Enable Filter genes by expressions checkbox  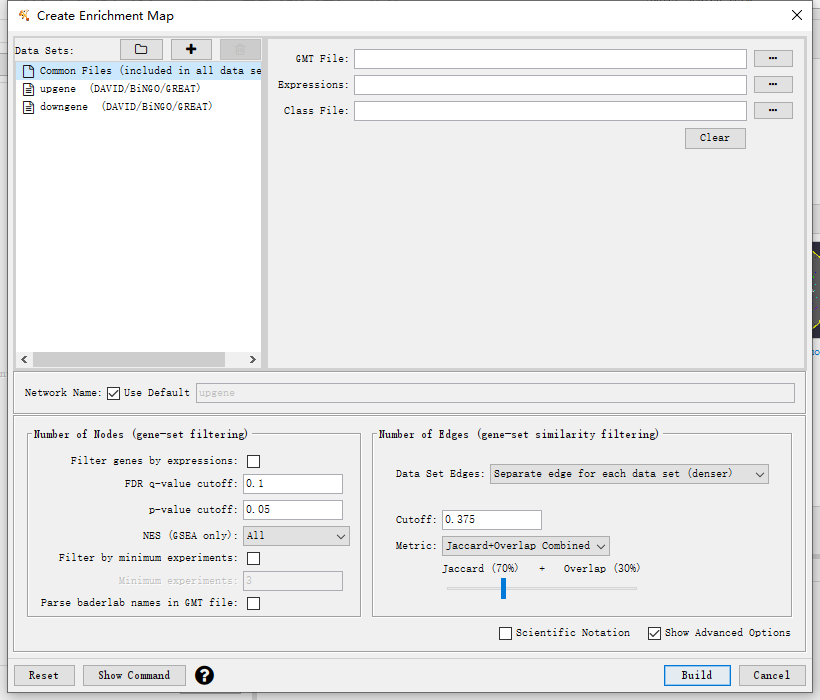click(253, 461)
